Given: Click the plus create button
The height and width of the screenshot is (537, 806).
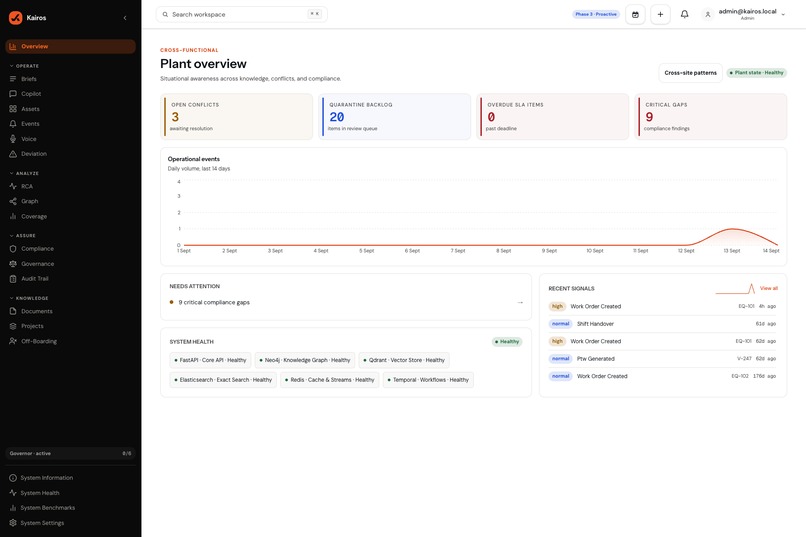Looking at the screenshot, I should pos(660,14).
